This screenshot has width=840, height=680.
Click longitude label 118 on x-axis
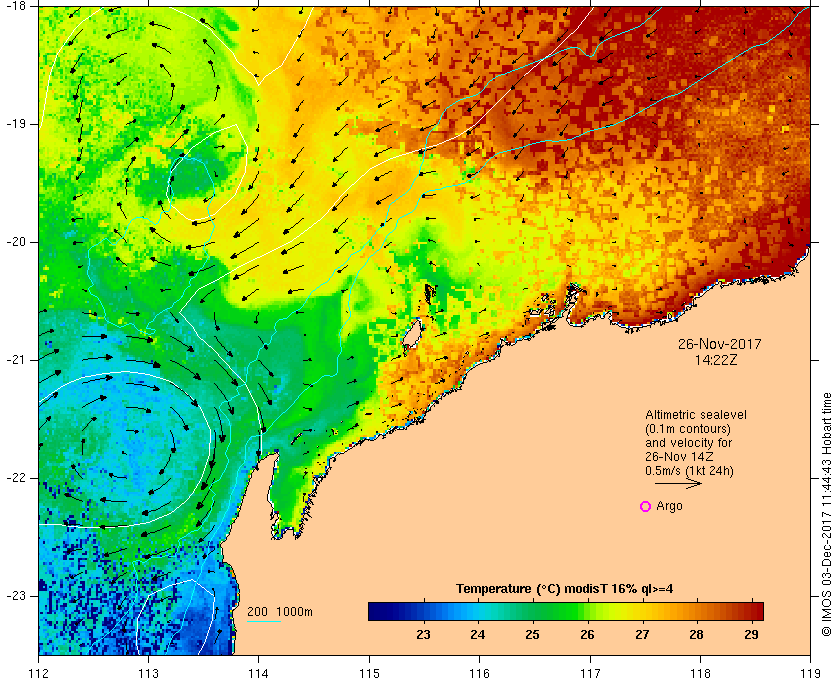coord(700,673)
